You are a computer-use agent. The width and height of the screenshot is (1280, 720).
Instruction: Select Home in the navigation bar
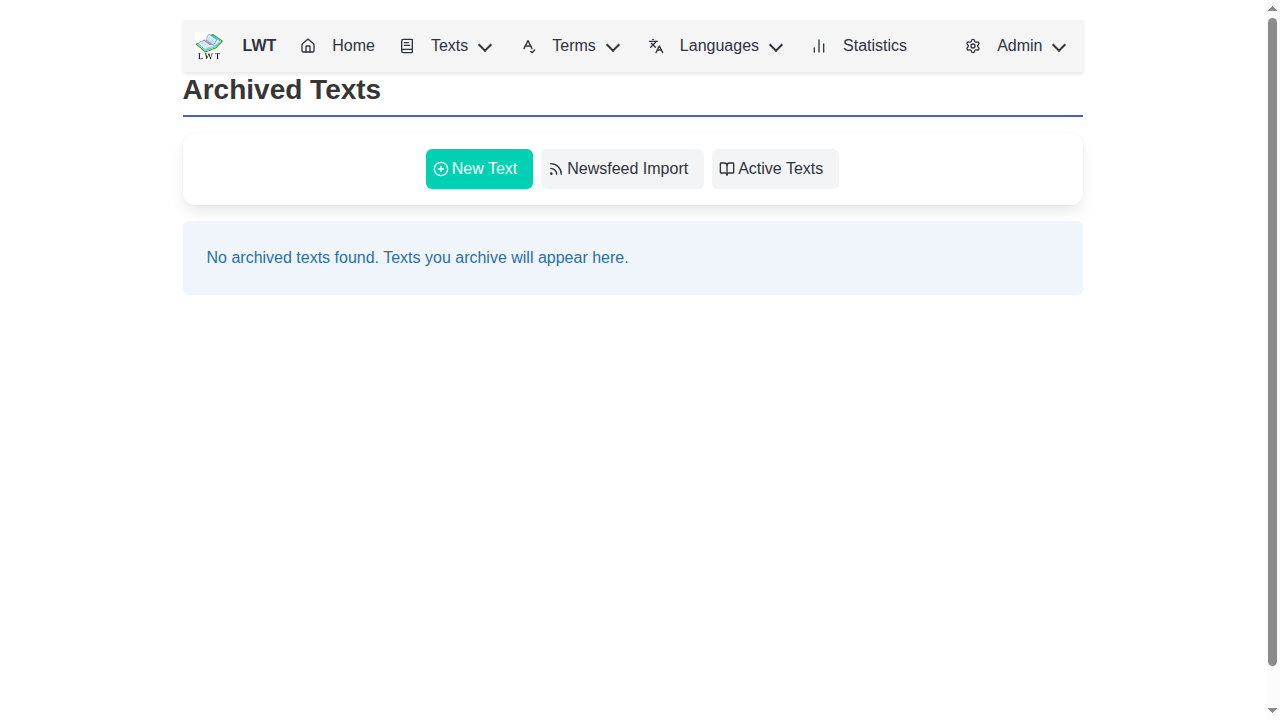352,46
